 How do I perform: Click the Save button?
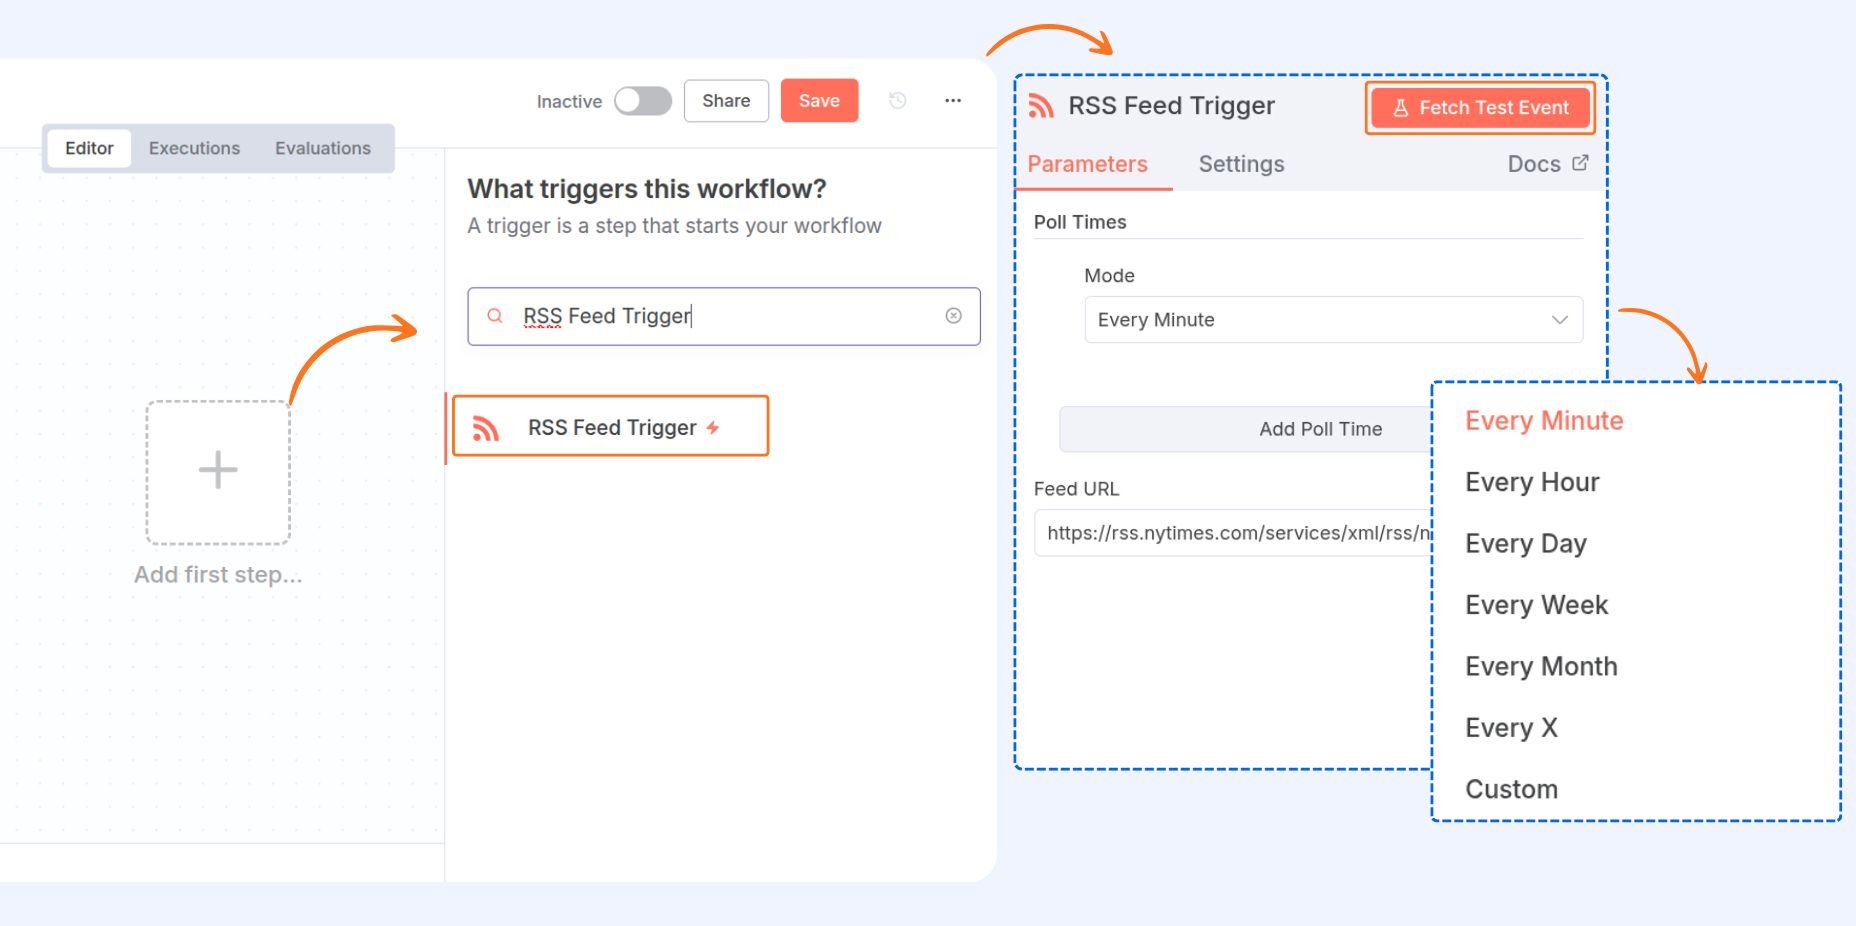[818, 101]
